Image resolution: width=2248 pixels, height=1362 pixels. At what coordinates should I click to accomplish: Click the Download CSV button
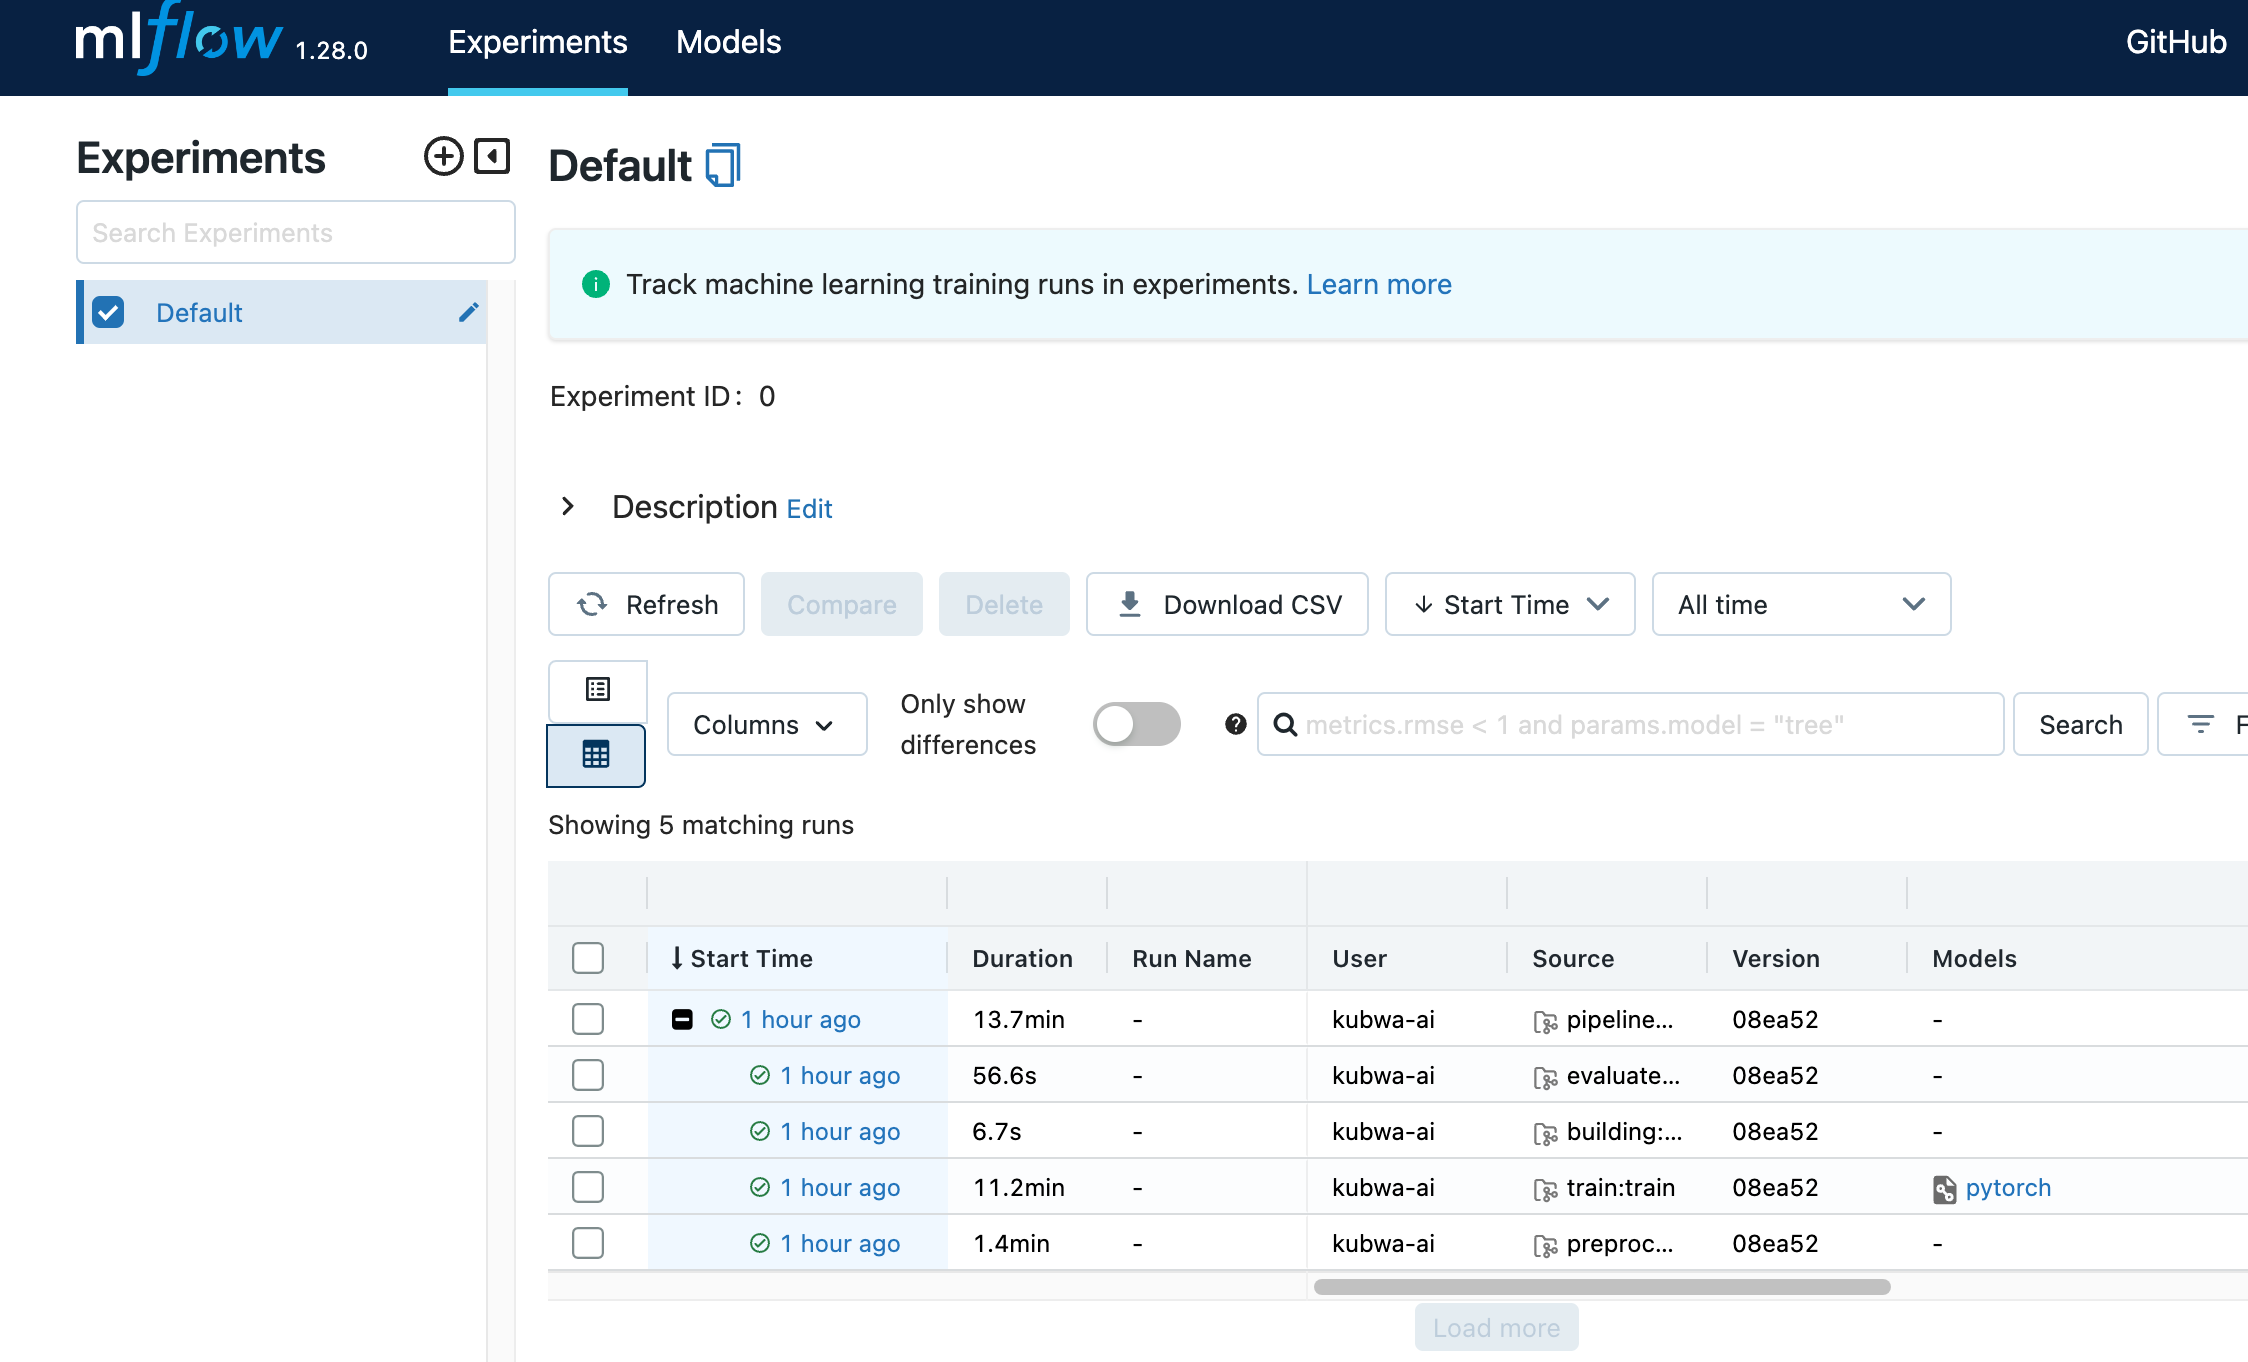point(1227,604)
